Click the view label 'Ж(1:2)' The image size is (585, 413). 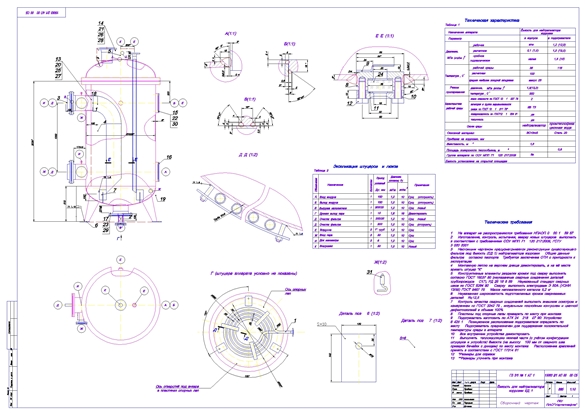point(380,262)
